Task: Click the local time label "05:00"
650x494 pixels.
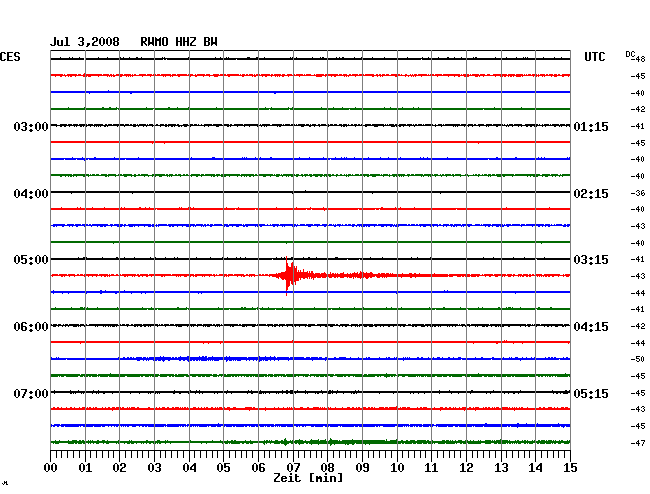Action: coord(31,260)
